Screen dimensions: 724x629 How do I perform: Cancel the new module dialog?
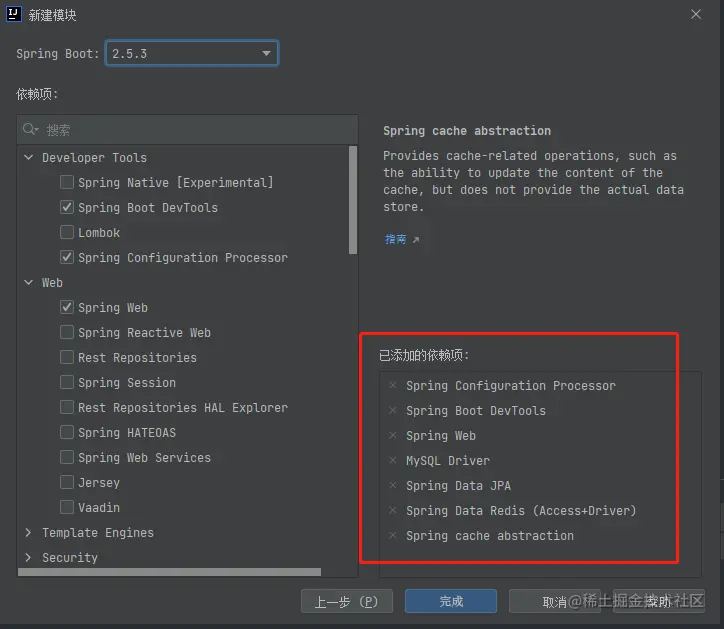555,601
